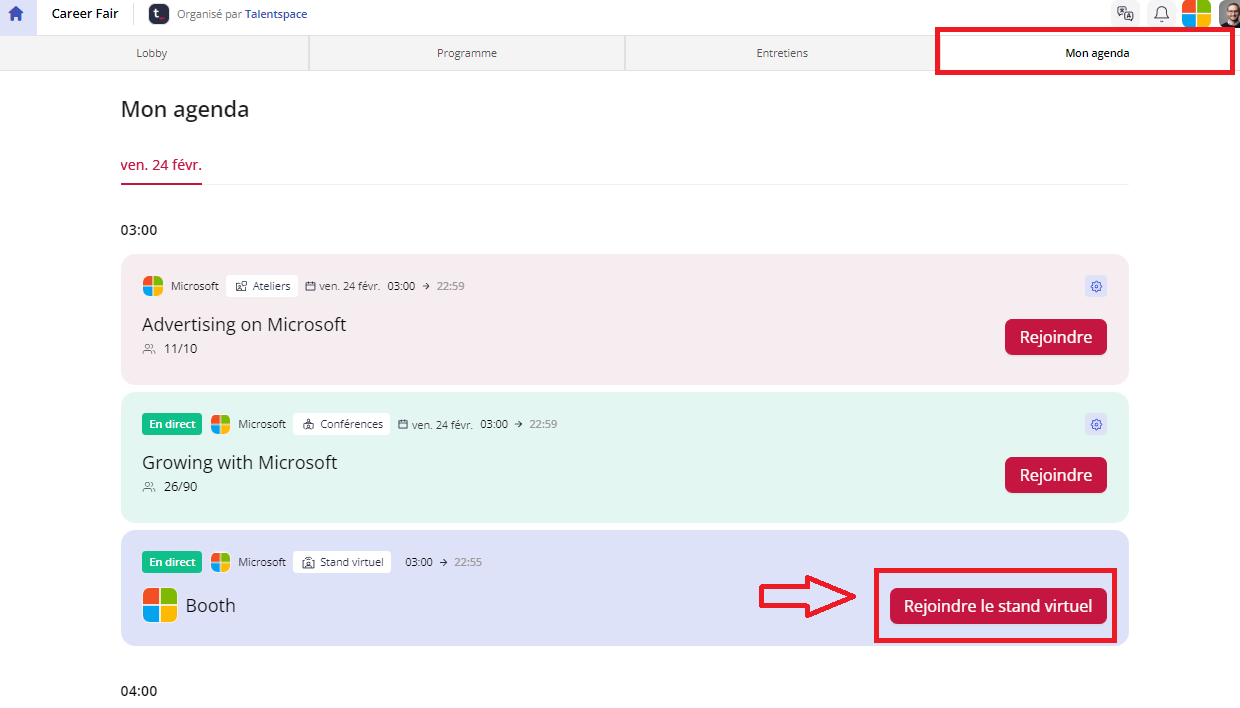Select the Mon agenda tab

coord(1097,53)
